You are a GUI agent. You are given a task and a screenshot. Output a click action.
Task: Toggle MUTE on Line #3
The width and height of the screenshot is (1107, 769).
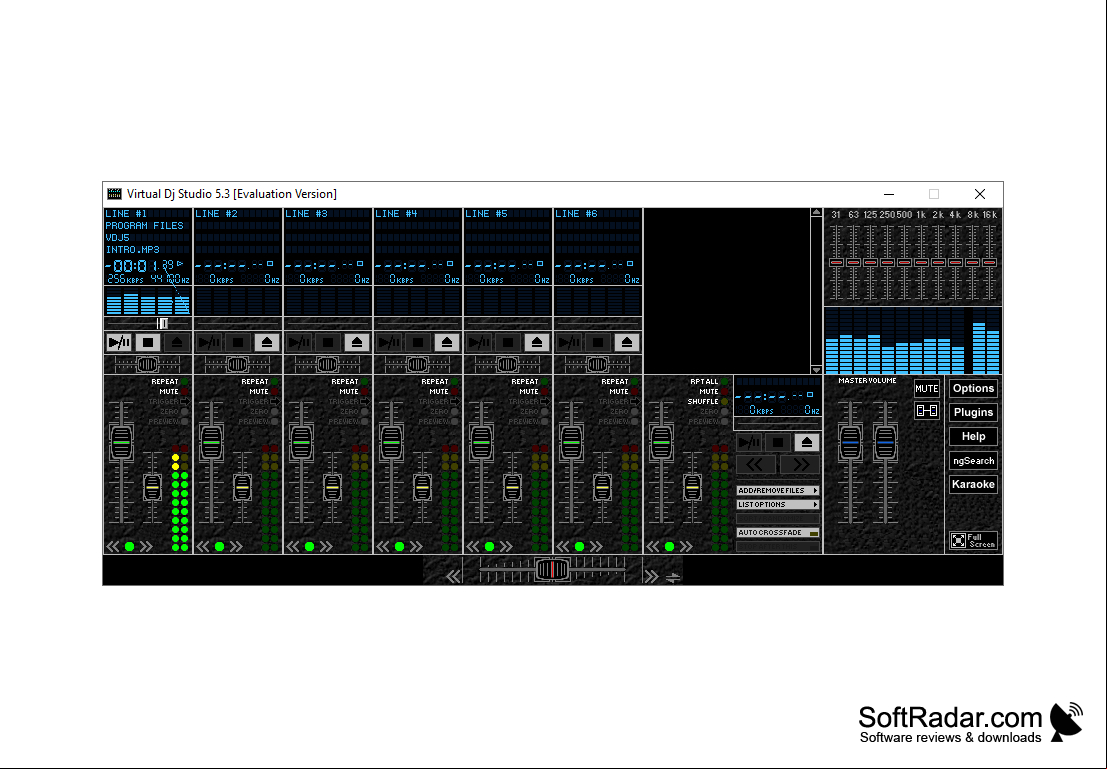354,392
